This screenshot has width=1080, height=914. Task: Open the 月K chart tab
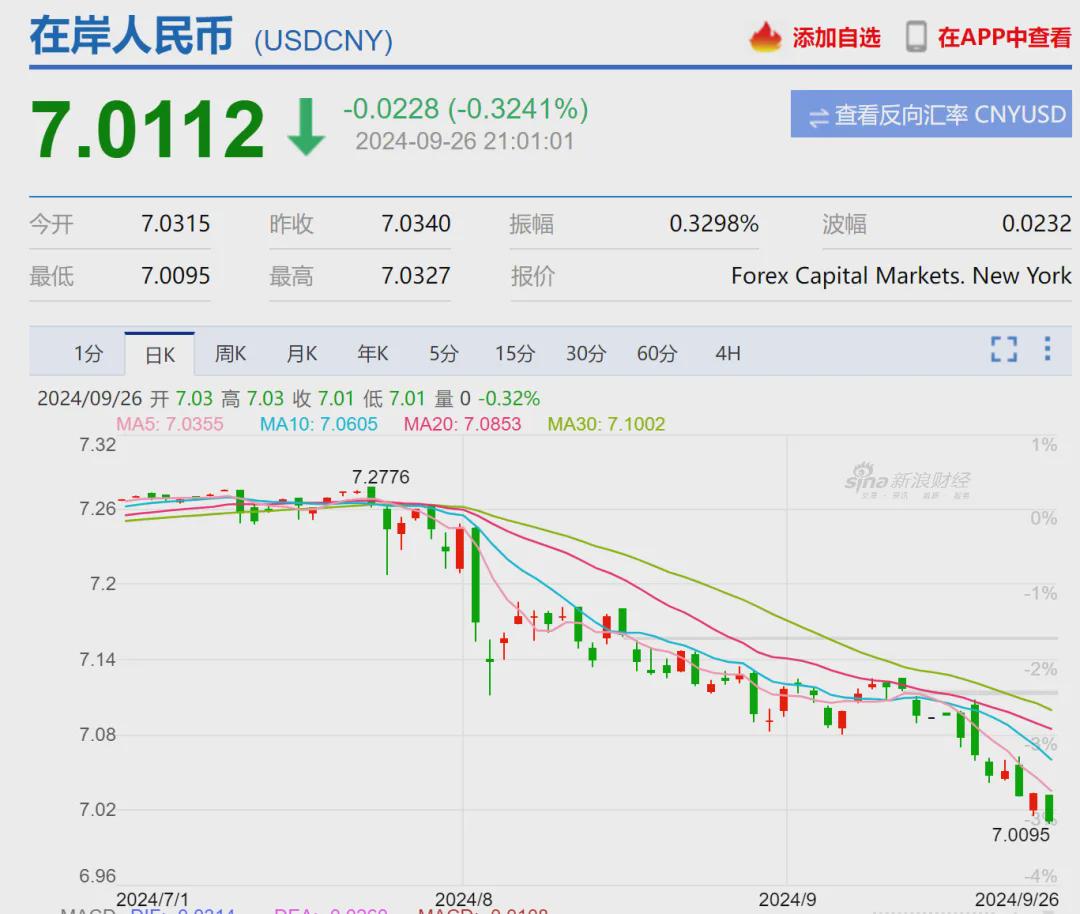click(x=302, y=354)
